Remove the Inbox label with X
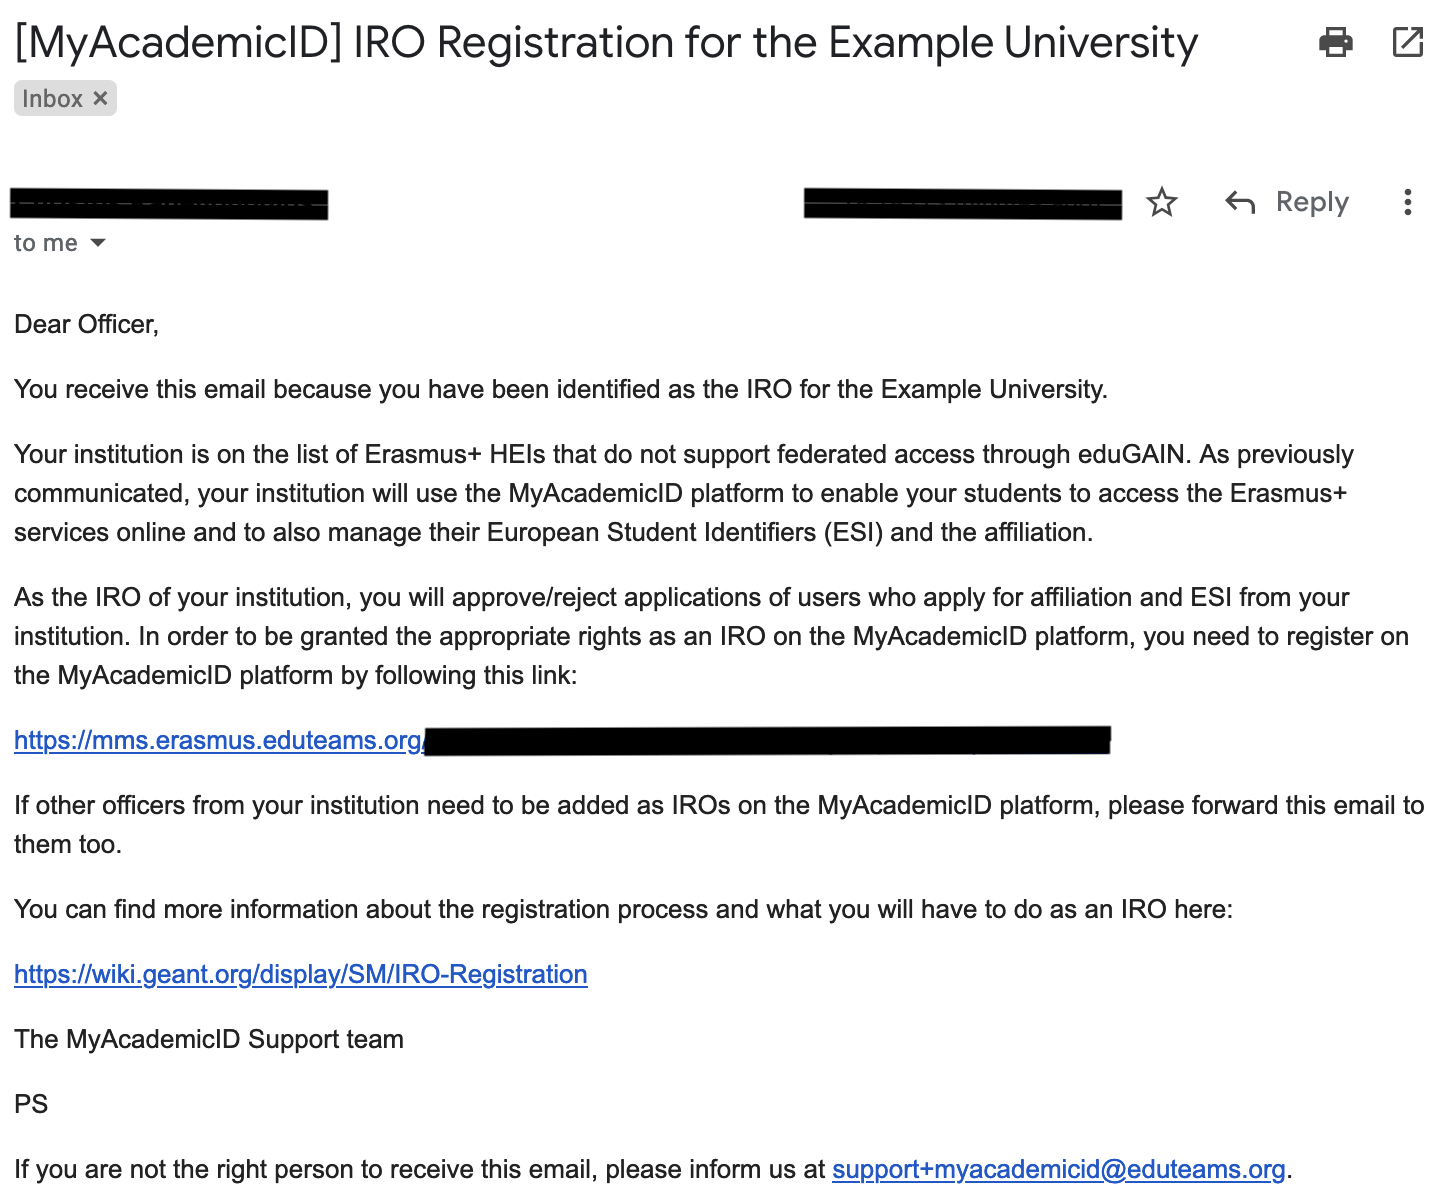 click(100, 98)
